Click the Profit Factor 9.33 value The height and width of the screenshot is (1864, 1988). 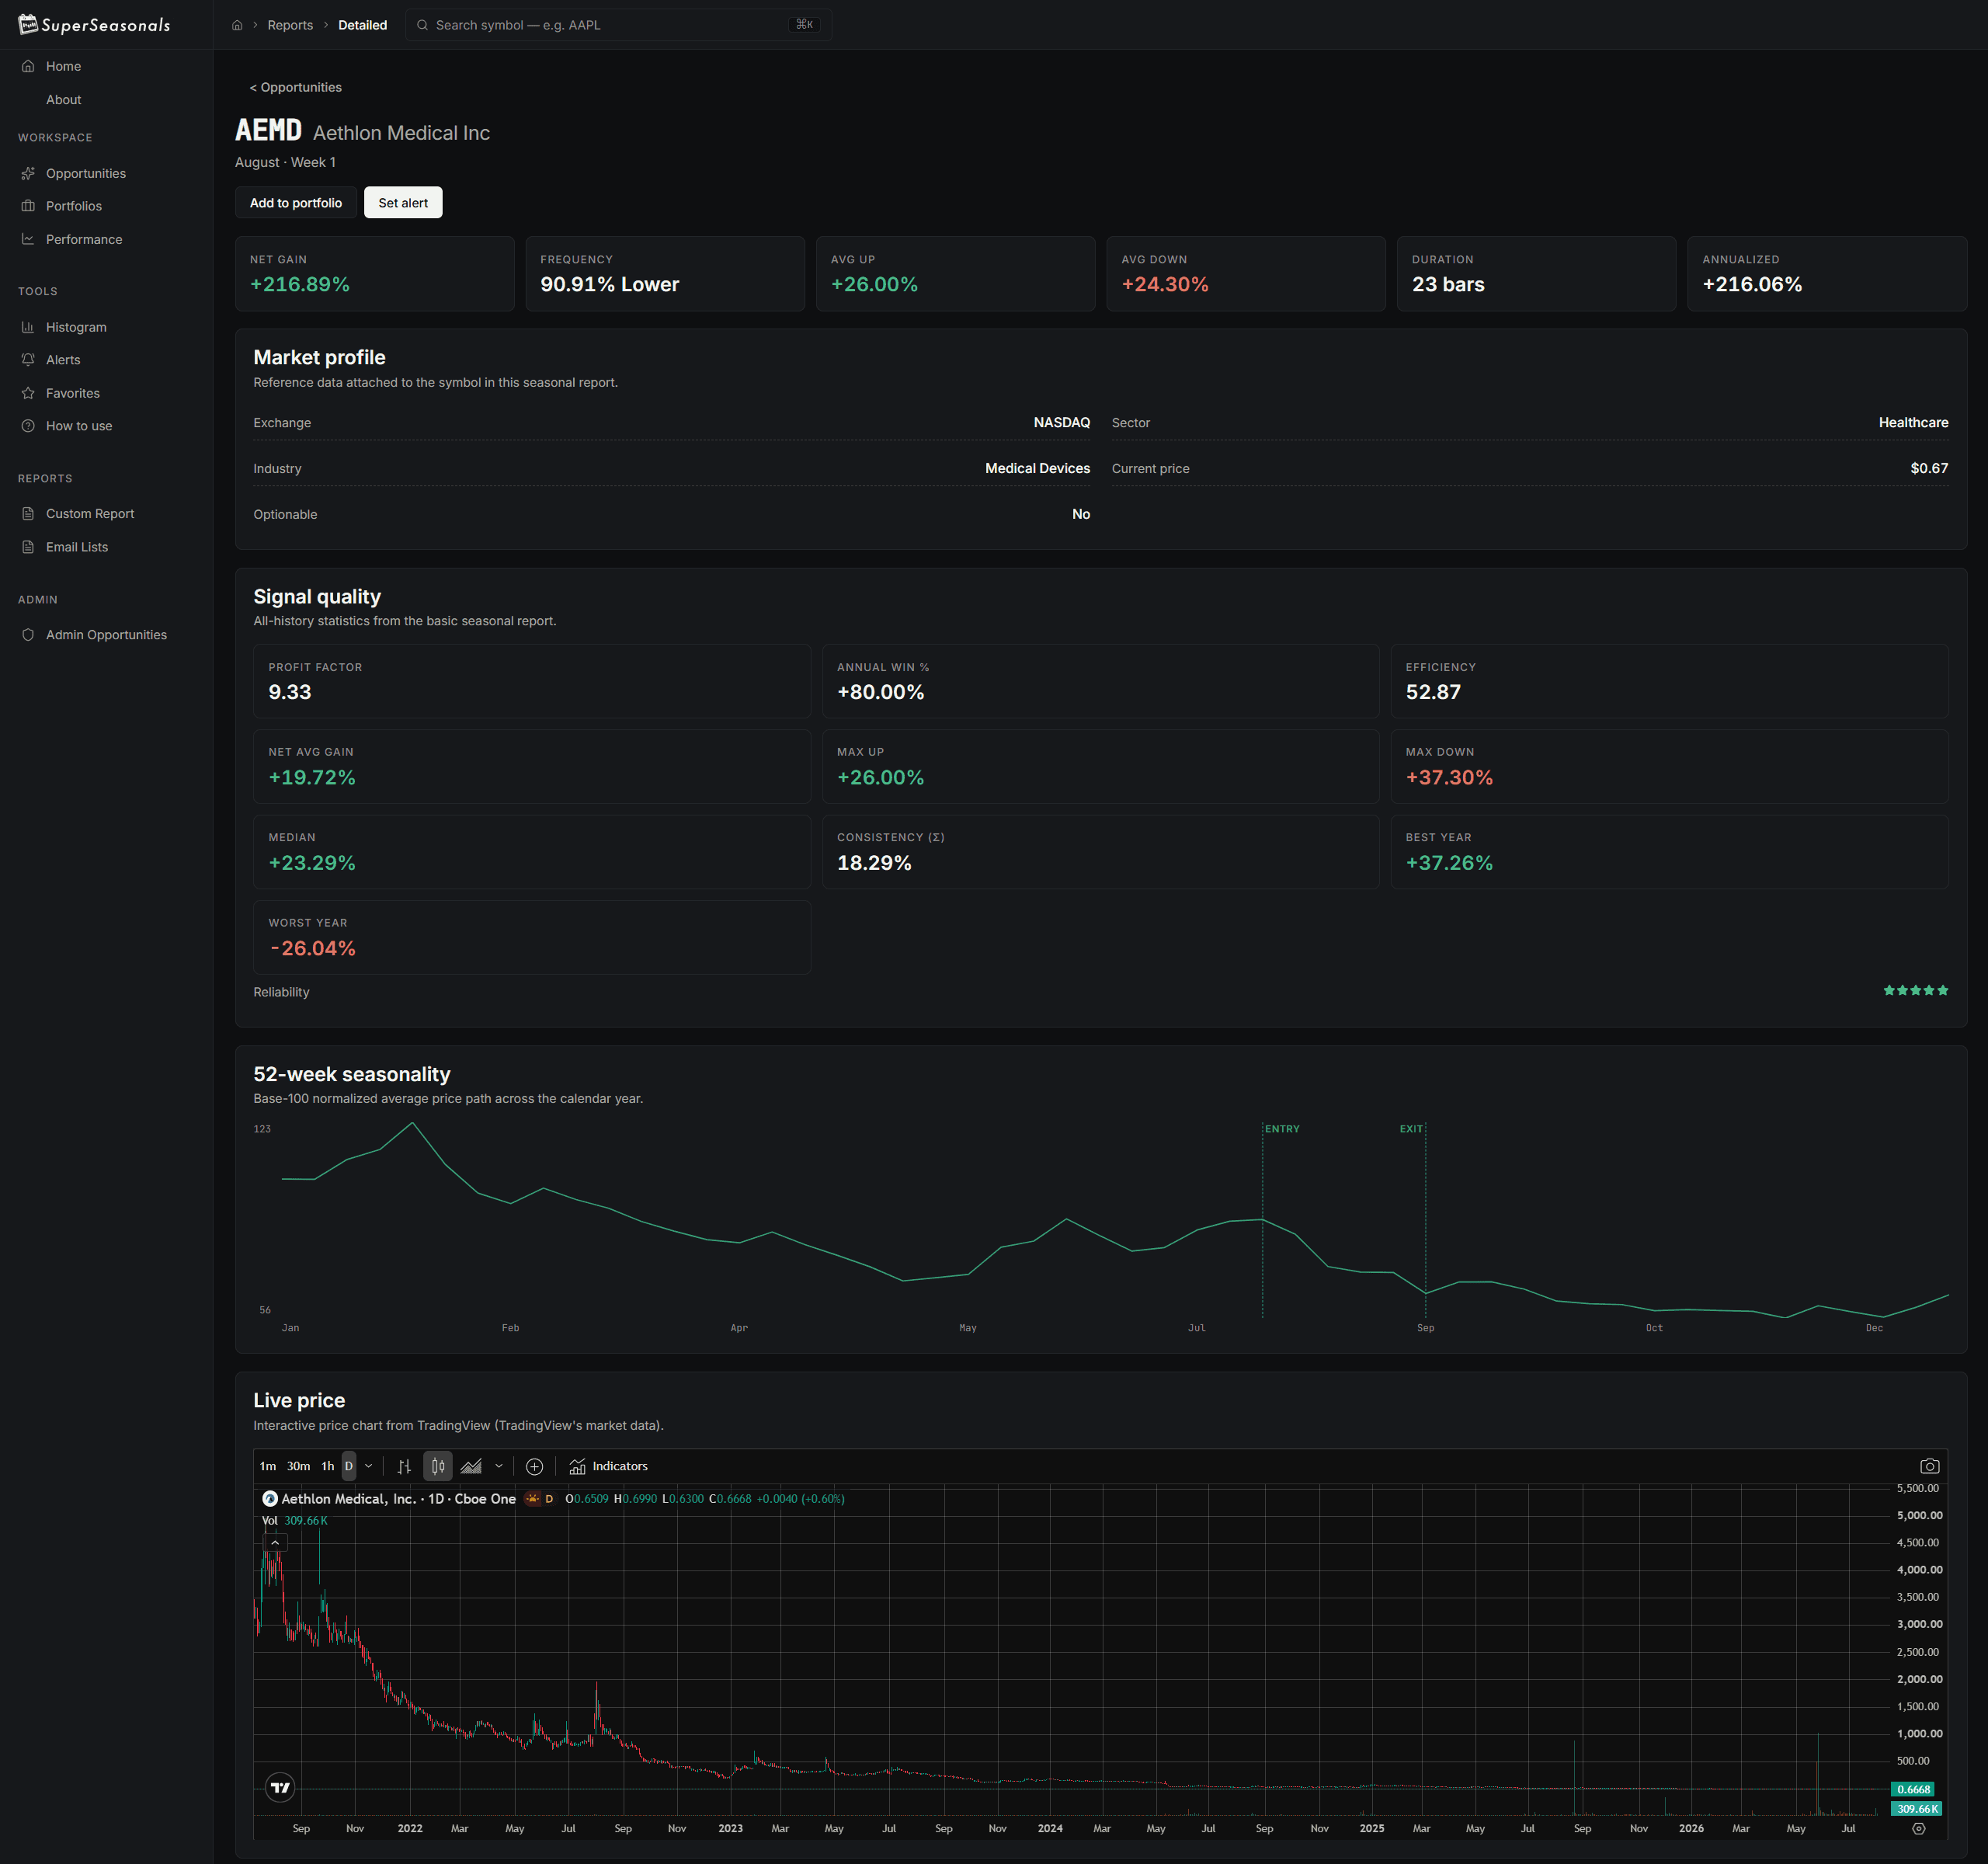coord(290,693)
